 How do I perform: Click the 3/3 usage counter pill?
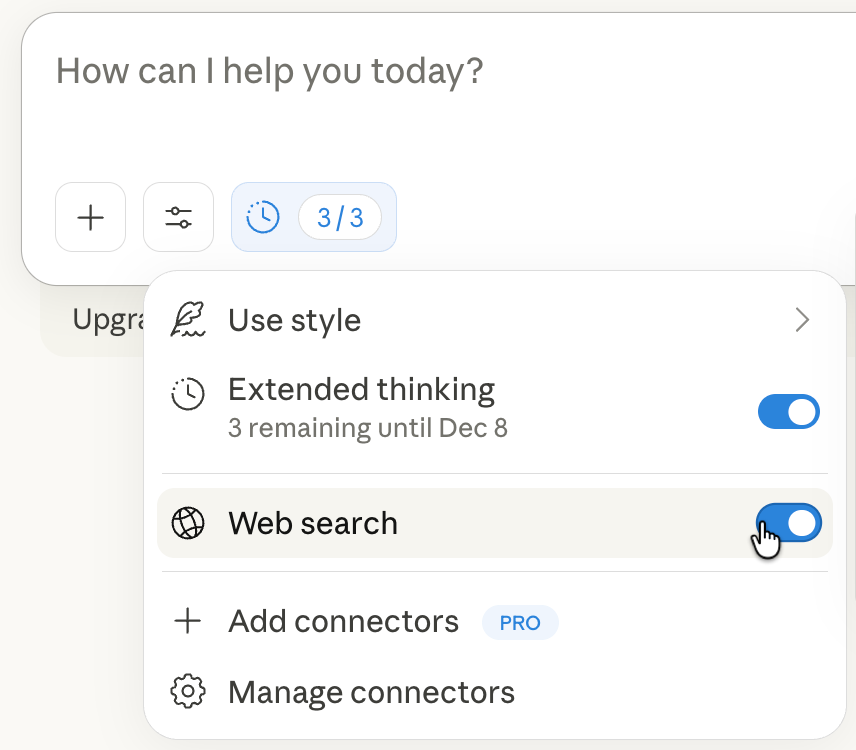(340, 217)
